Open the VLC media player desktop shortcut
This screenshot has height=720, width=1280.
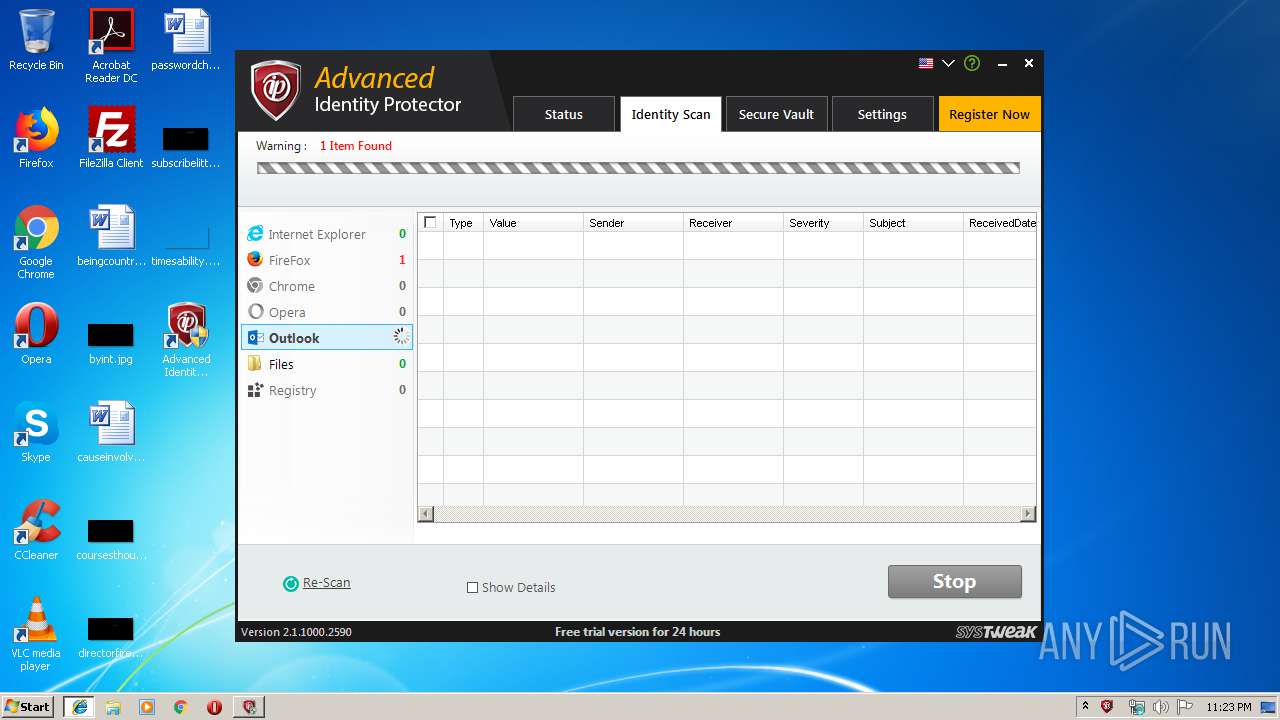click(x=36, y=634)
